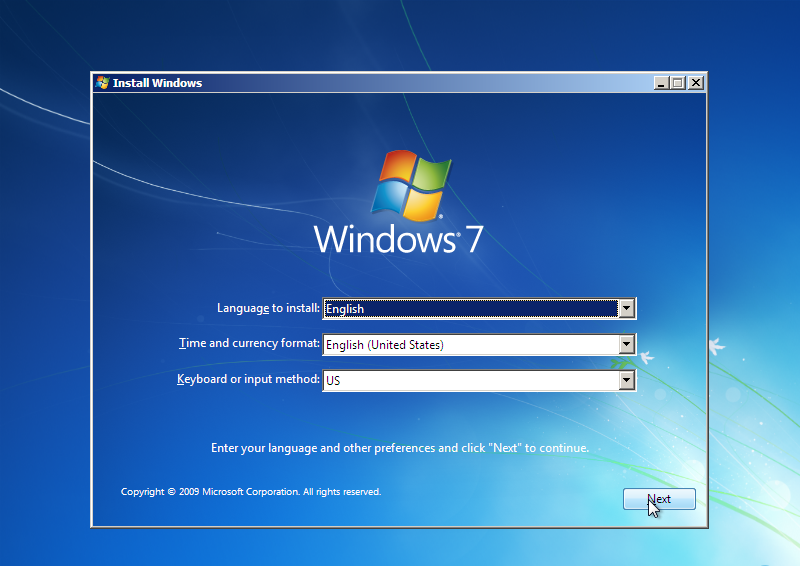Click the Next button
This screenshot has height=566, width=800.
pyautogui.click(x=659, y=499)
